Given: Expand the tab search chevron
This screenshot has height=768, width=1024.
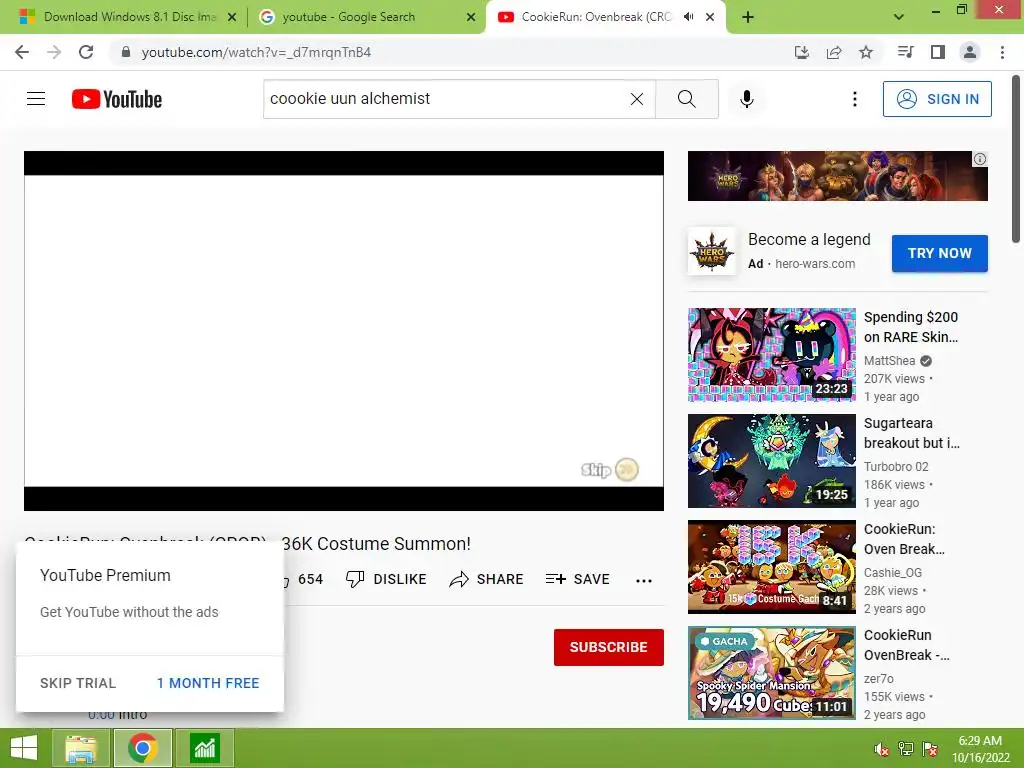Looking at the screenshot, I should point(899,17).
